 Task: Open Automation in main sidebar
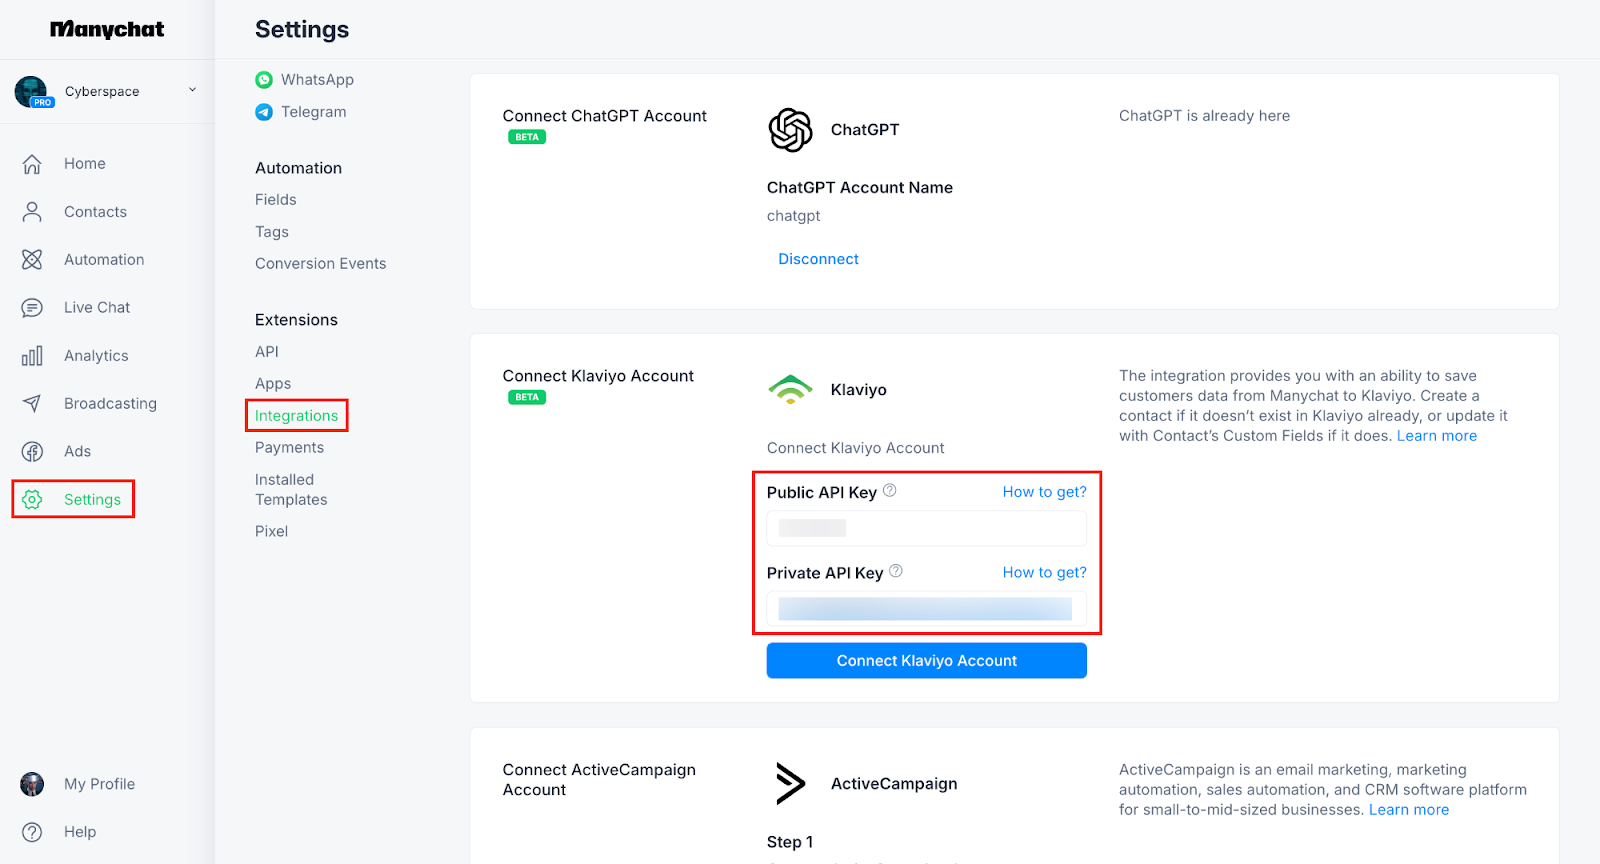[x=104, y=259]
